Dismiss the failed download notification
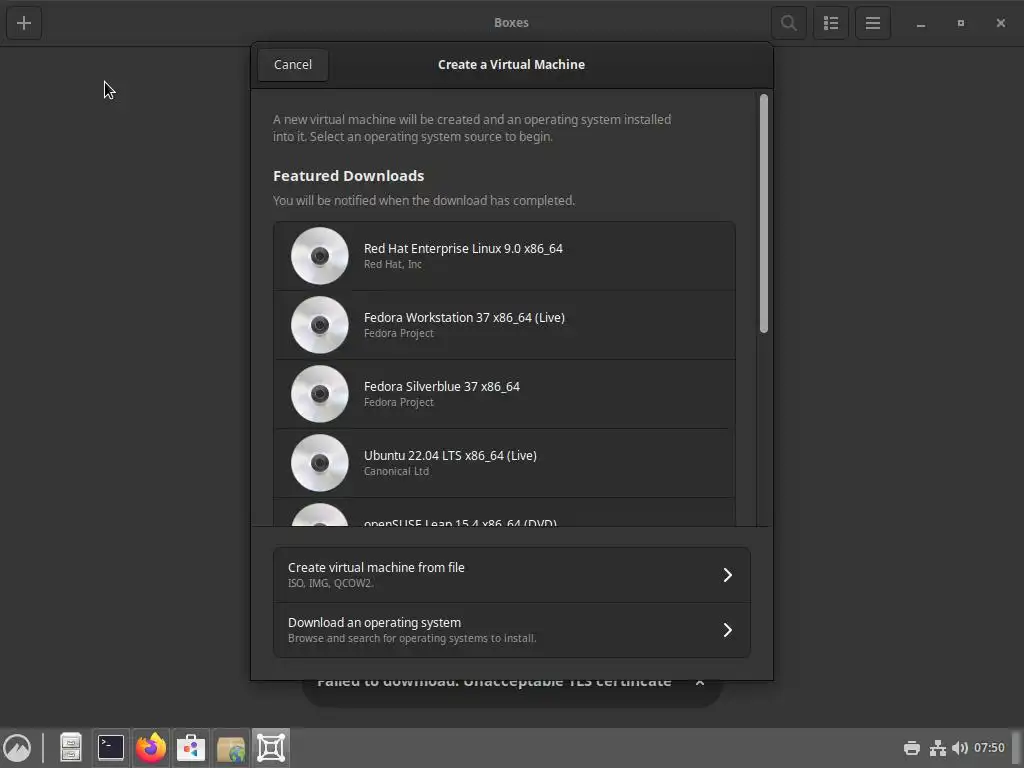Screen dimensions: 1024x768 [700, 682]
